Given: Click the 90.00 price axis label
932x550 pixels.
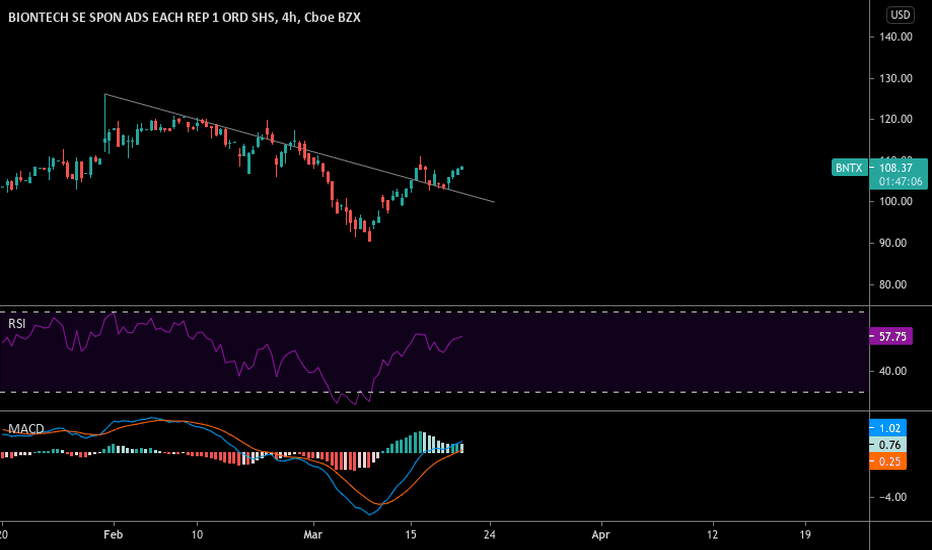Looking at the screenshot, I should click(x=893, y=243).
